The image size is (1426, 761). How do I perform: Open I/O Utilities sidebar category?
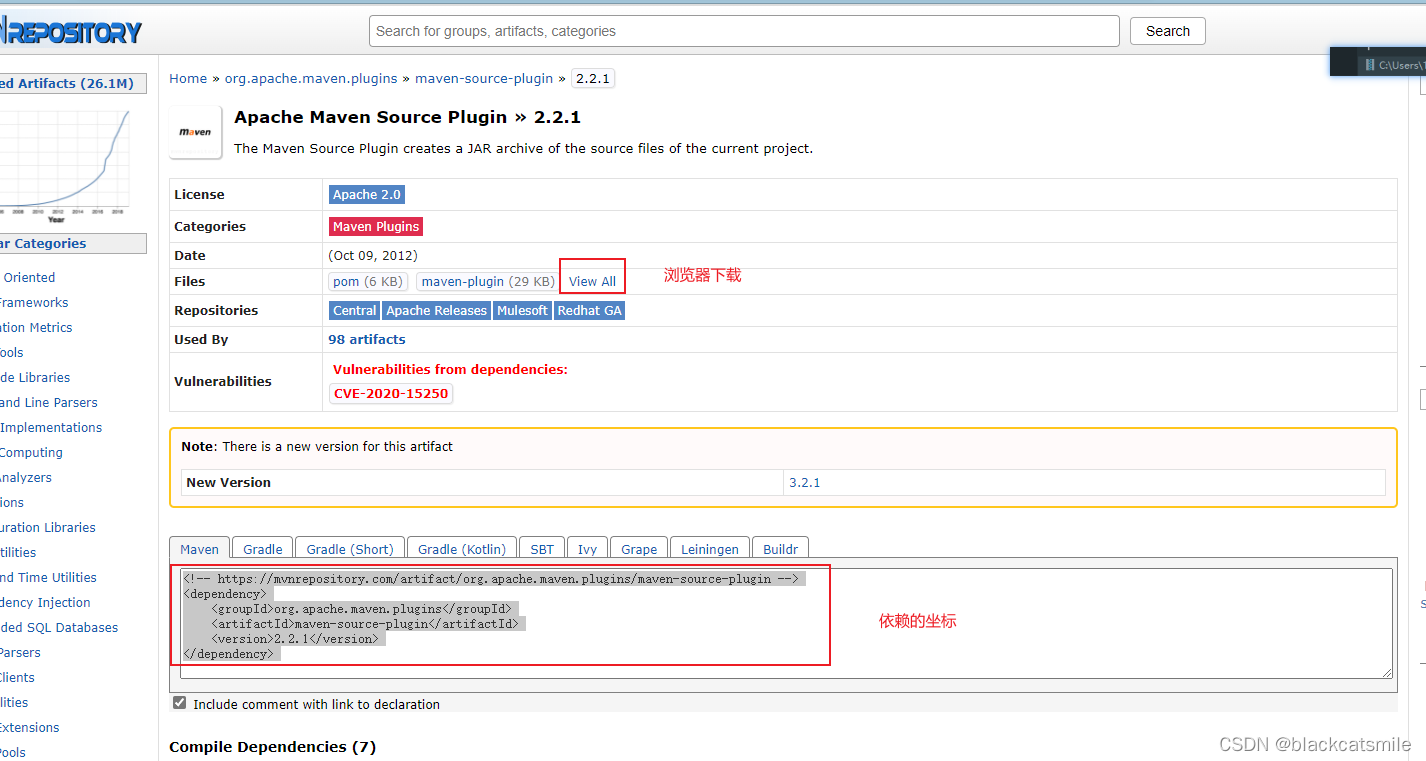pos(14,702)
